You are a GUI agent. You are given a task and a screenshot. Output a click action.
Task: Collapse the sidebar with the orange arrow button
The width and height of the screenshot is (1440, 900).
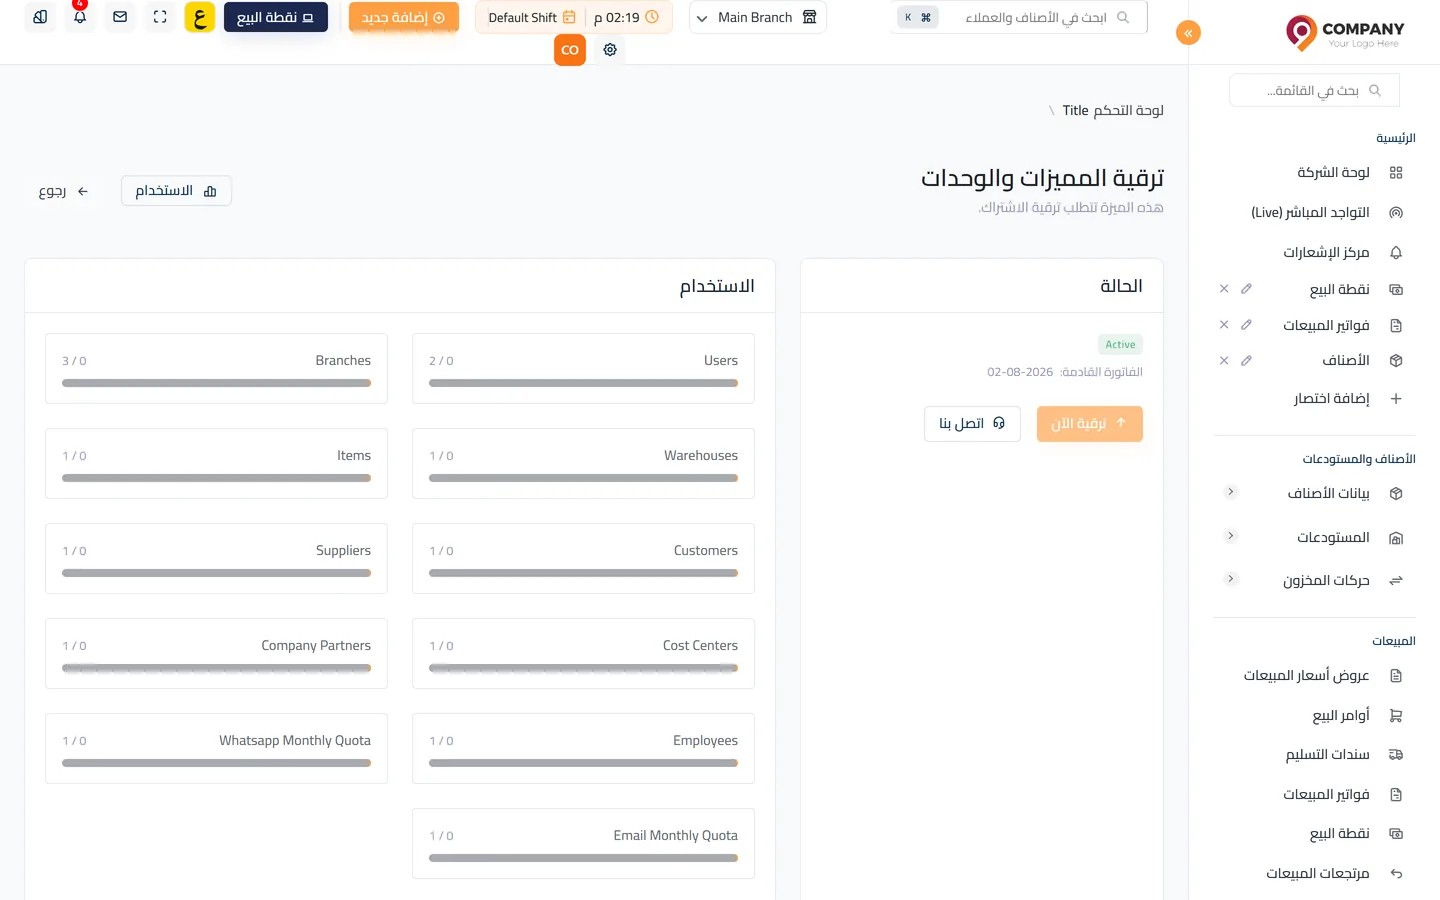[x=1188, y=33]
